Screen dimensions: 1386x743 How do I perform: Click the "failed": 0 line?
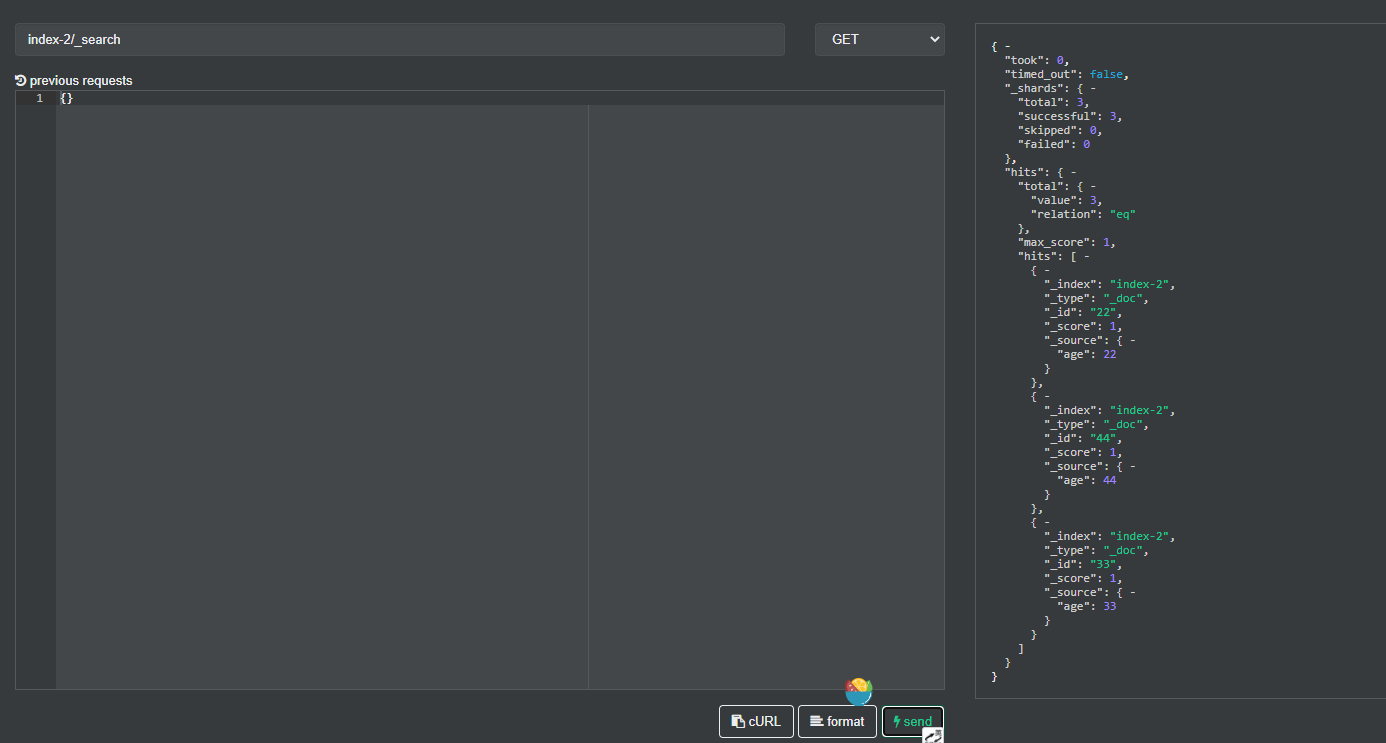[x=1054, y=144]
